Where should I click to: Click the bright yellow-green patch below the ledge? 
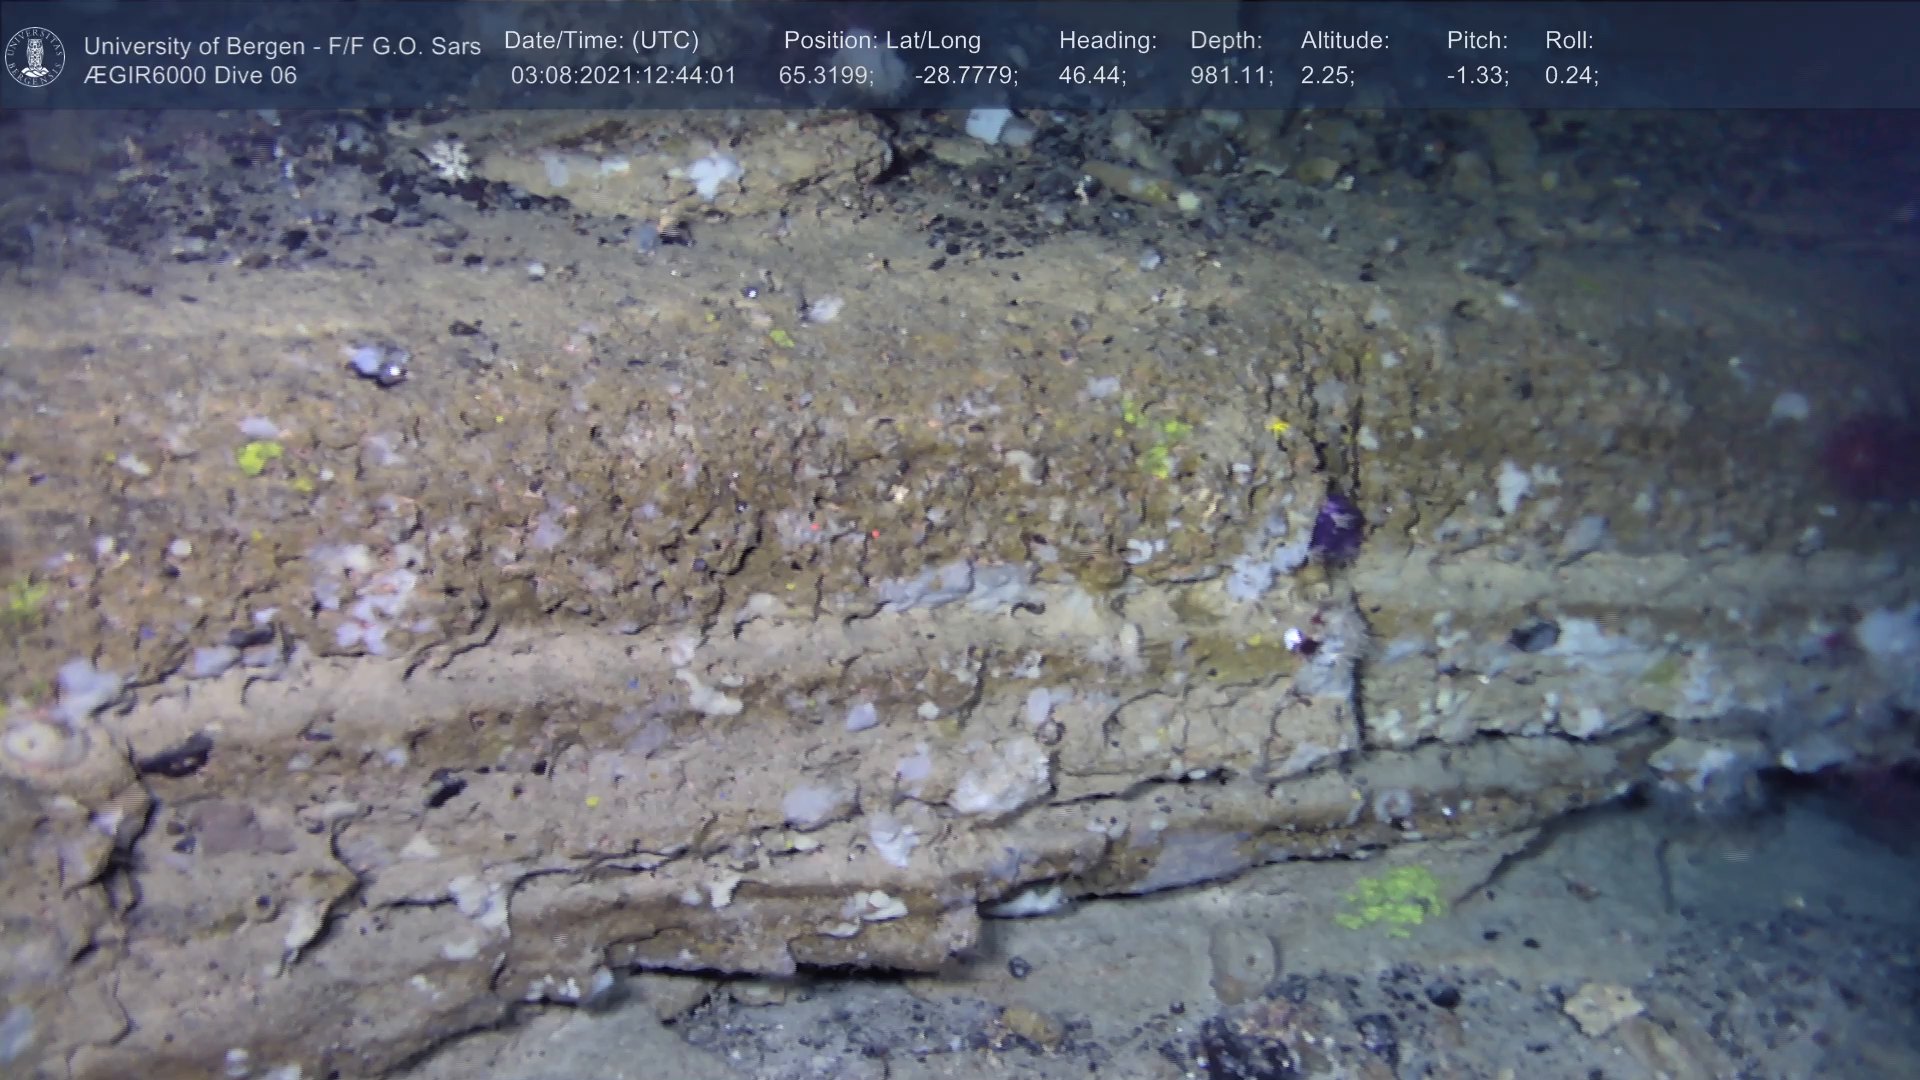(x=1392, y=898)
